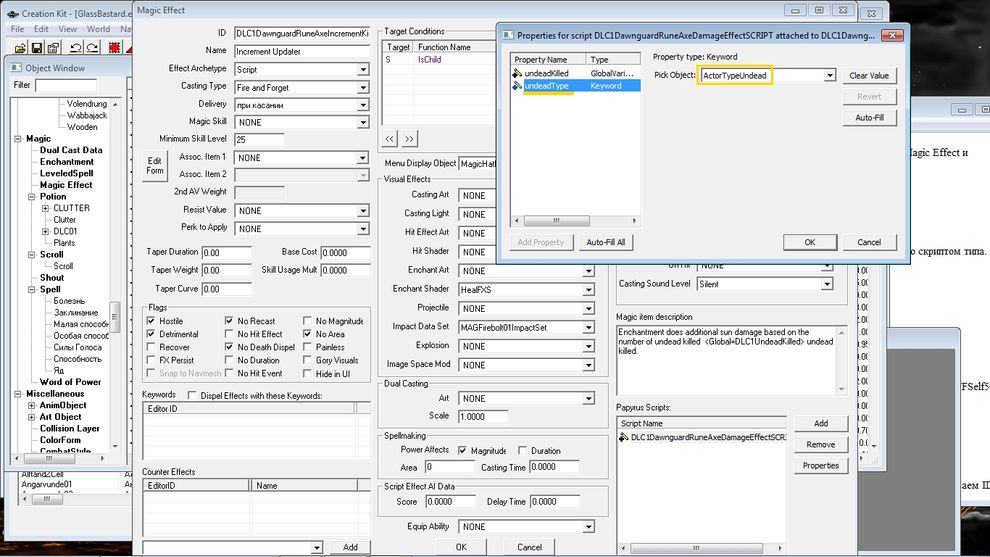Toggle the Painless flag checkbox

click(307, 347)
